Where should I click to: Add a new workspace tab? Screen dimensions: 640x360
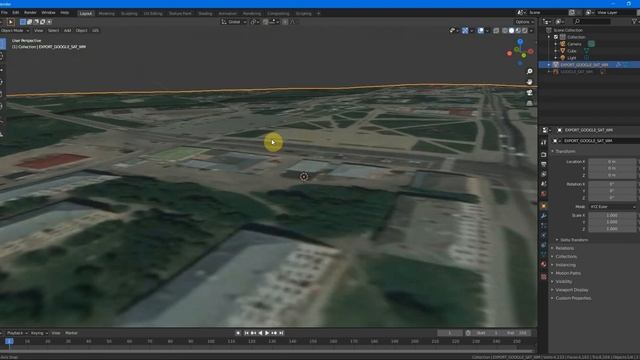(318, 13)
